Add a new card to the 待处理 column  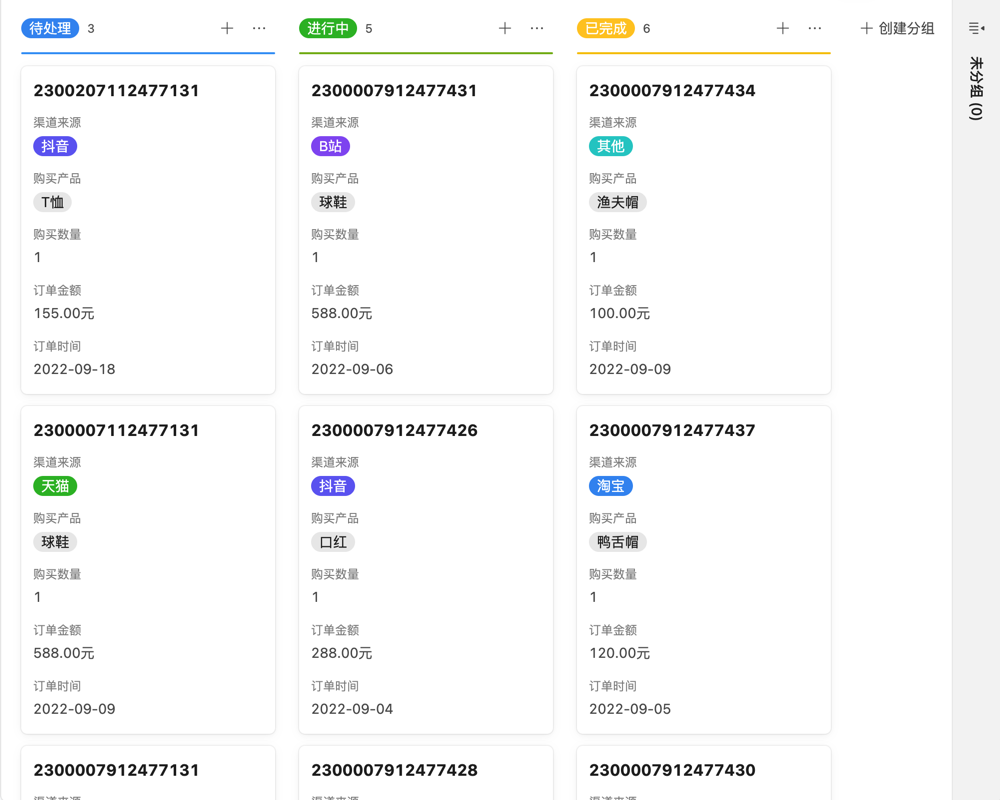tap(227, 28)
